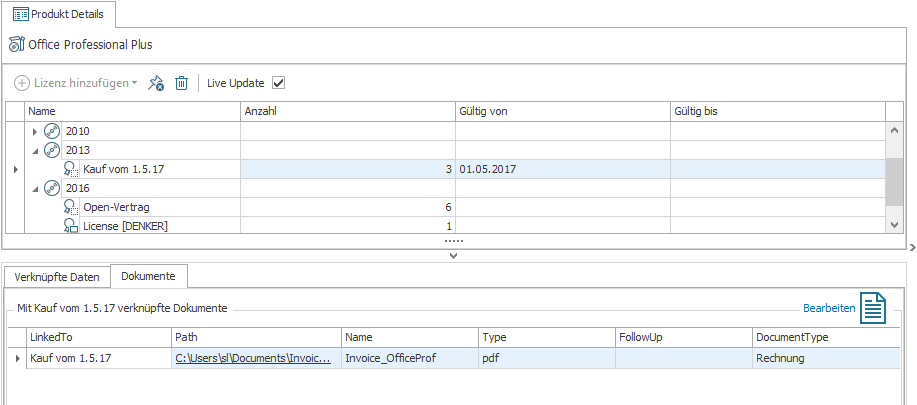Click the 2013 version label
The image size is (917, 405).
tap(78, 150)
